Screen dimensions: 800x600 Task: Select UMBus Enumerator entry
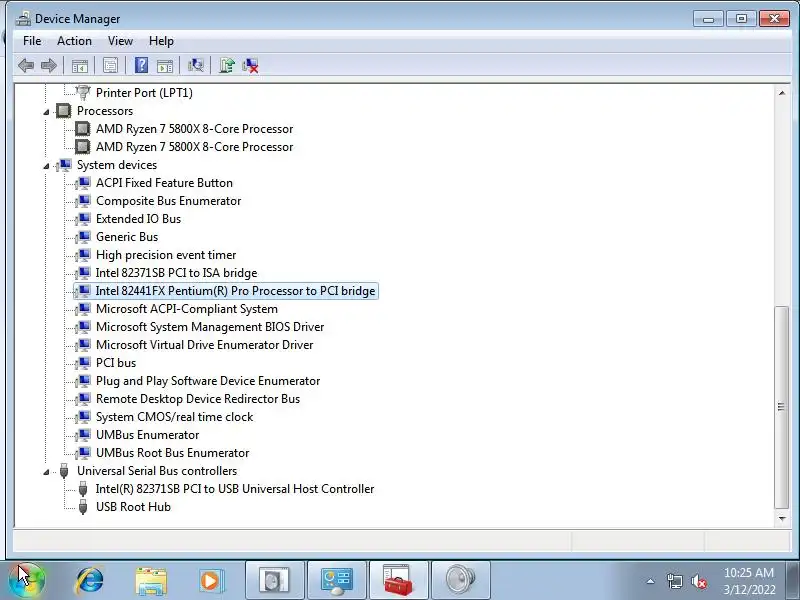[147, 435]
